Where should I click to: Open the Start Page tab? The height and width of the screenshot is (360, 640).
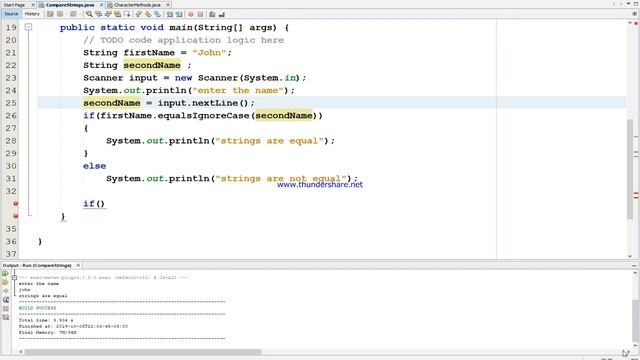point(14,5)
